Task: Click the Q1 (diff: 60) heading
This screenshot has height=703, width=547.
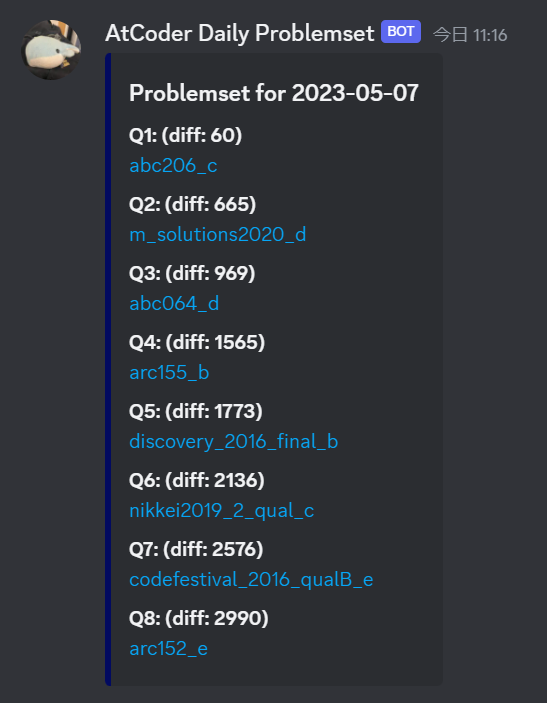Action: click(x=185, y=135)
